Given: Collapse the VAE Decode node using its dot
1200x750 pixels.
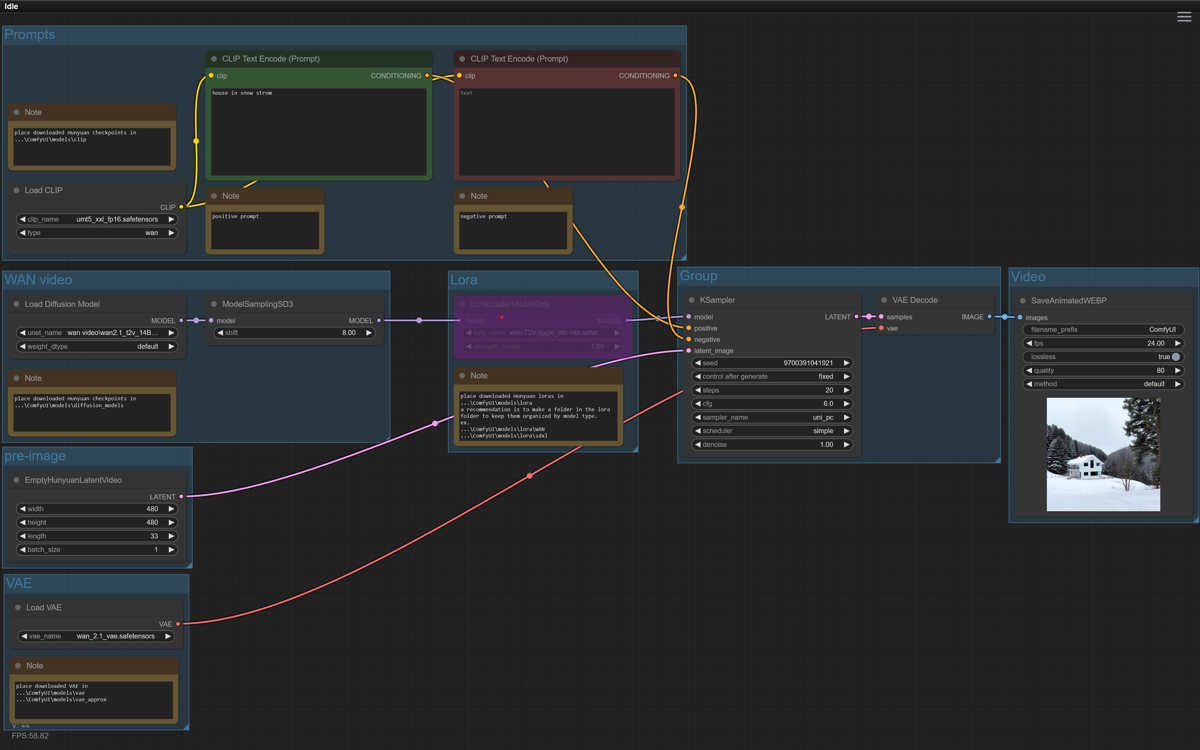Looking at the screenshot, I should pyautogui.click(x=884, y=300).
